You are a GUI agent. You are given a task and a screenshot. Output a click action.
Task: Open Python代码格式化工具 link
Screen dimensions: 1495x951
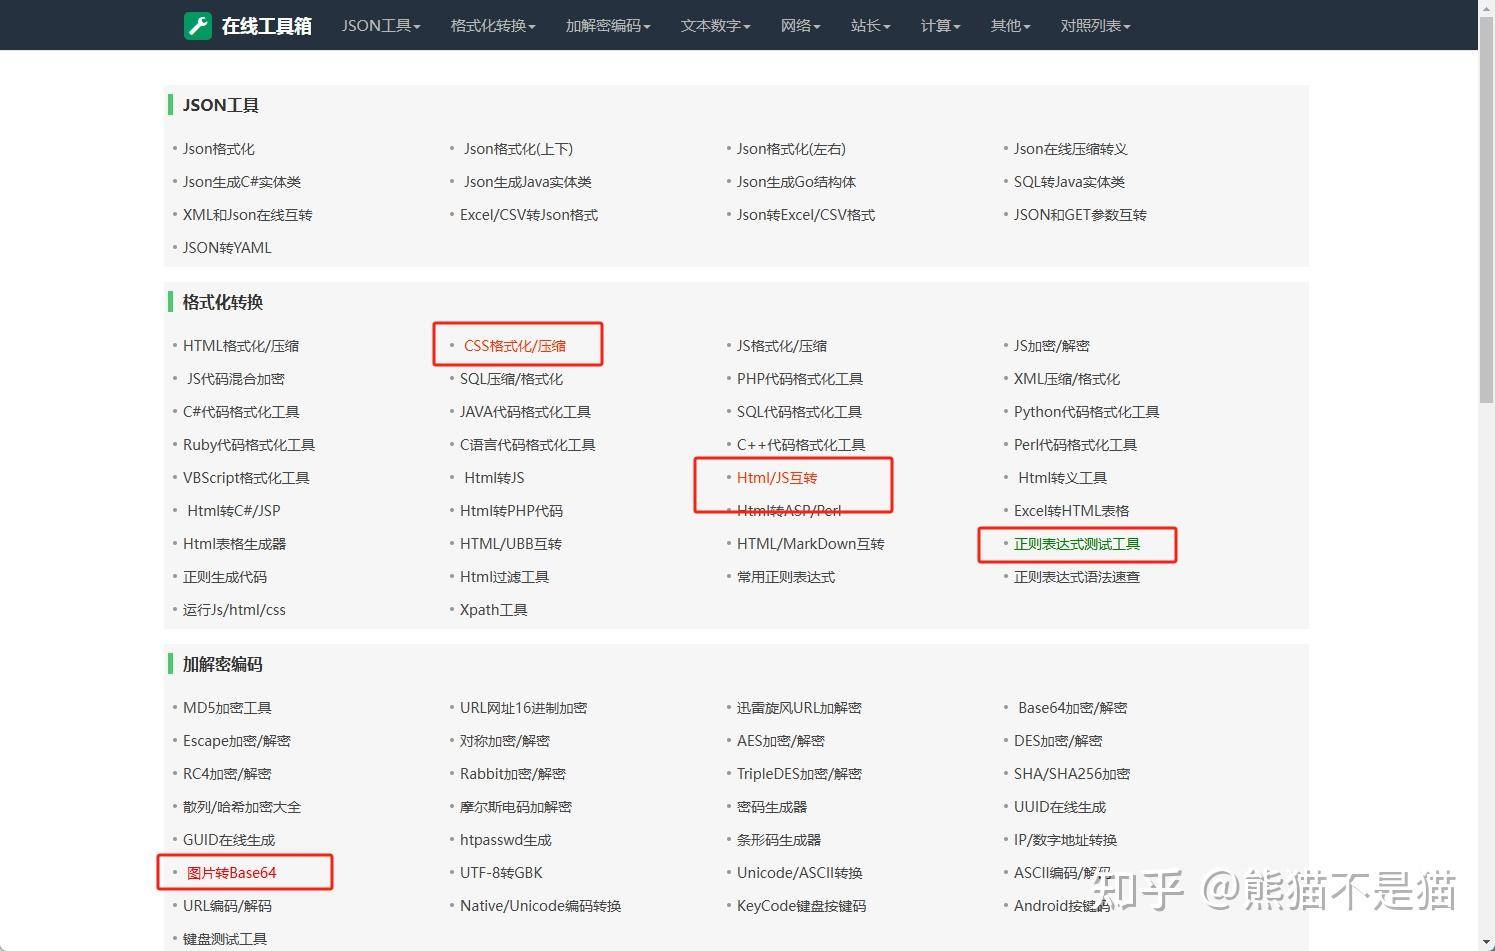pyautogui.click(x=1087, y=412)
